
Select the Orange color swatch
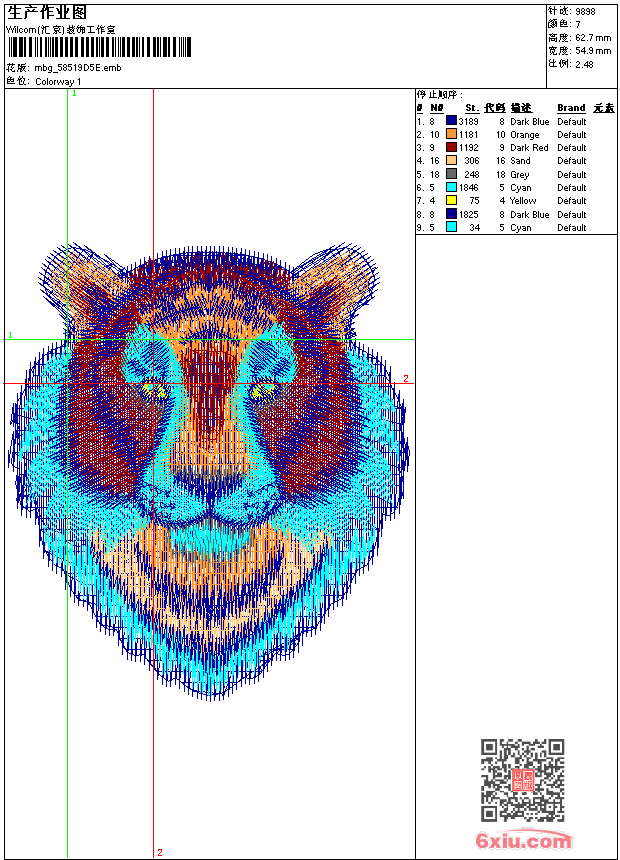451,135
